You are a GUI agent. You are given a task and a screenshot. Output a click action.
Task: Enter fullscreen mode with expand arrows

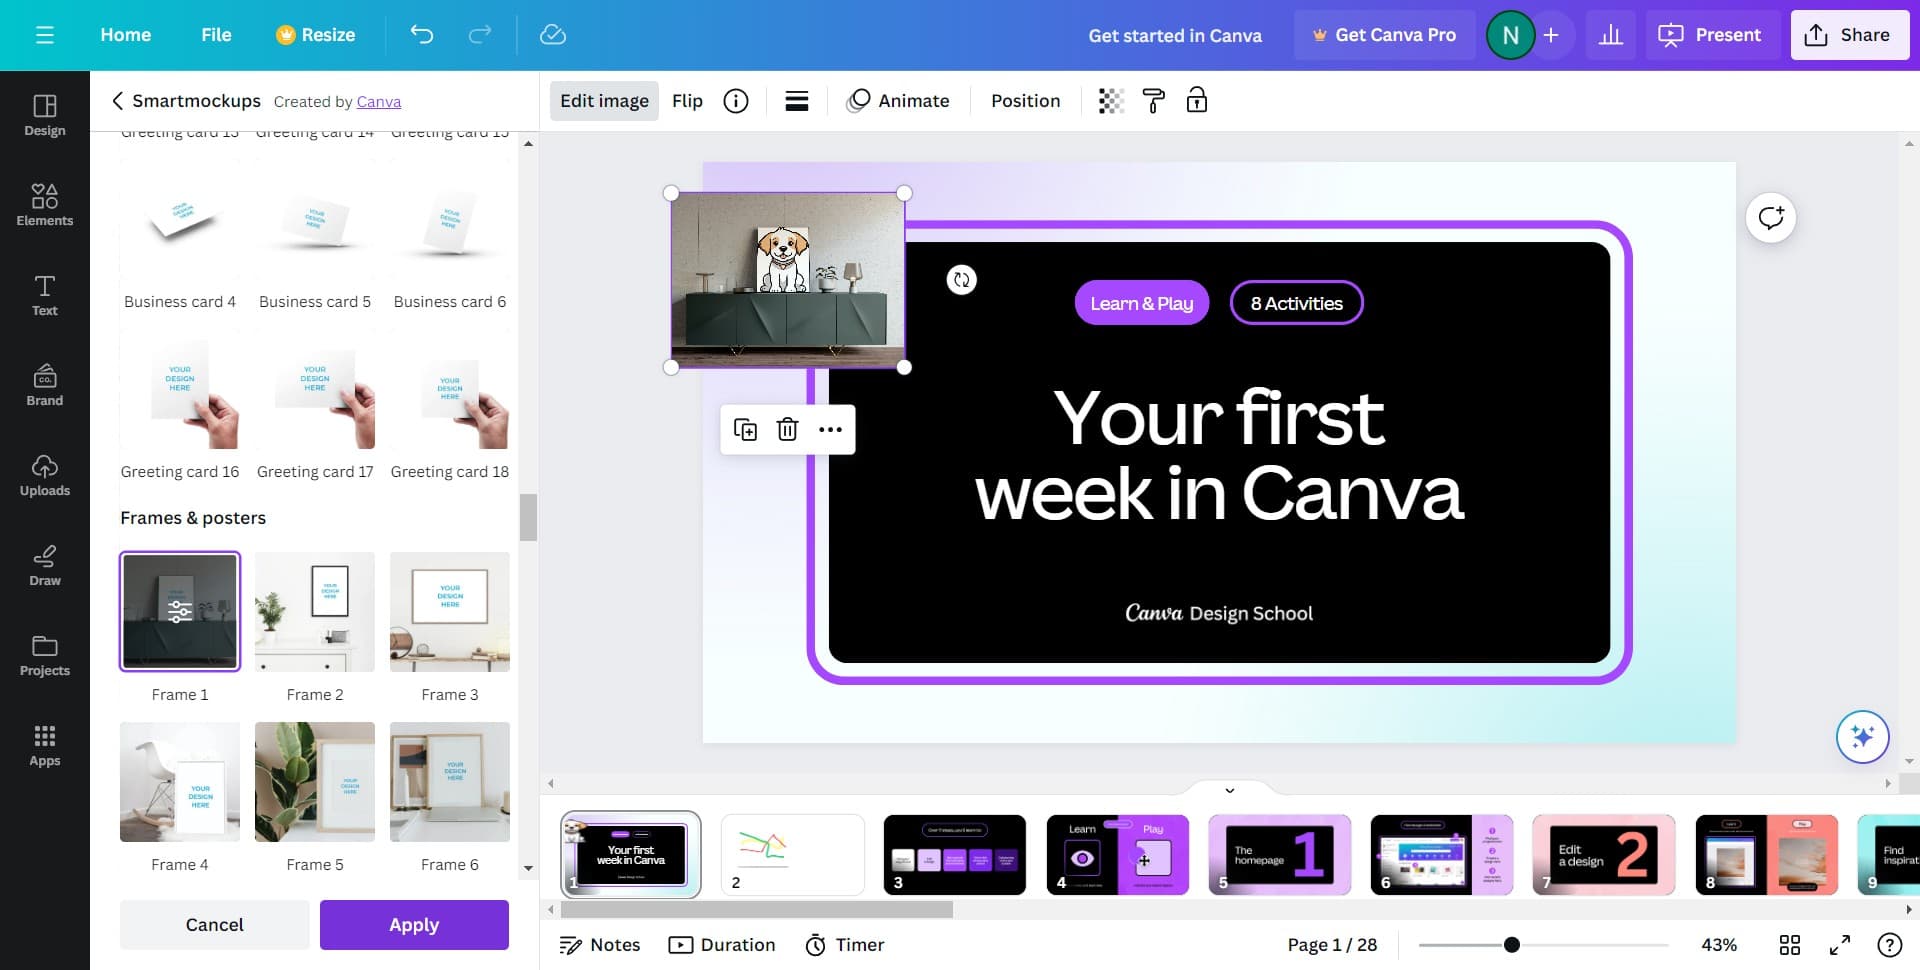tap(1840, 945)
